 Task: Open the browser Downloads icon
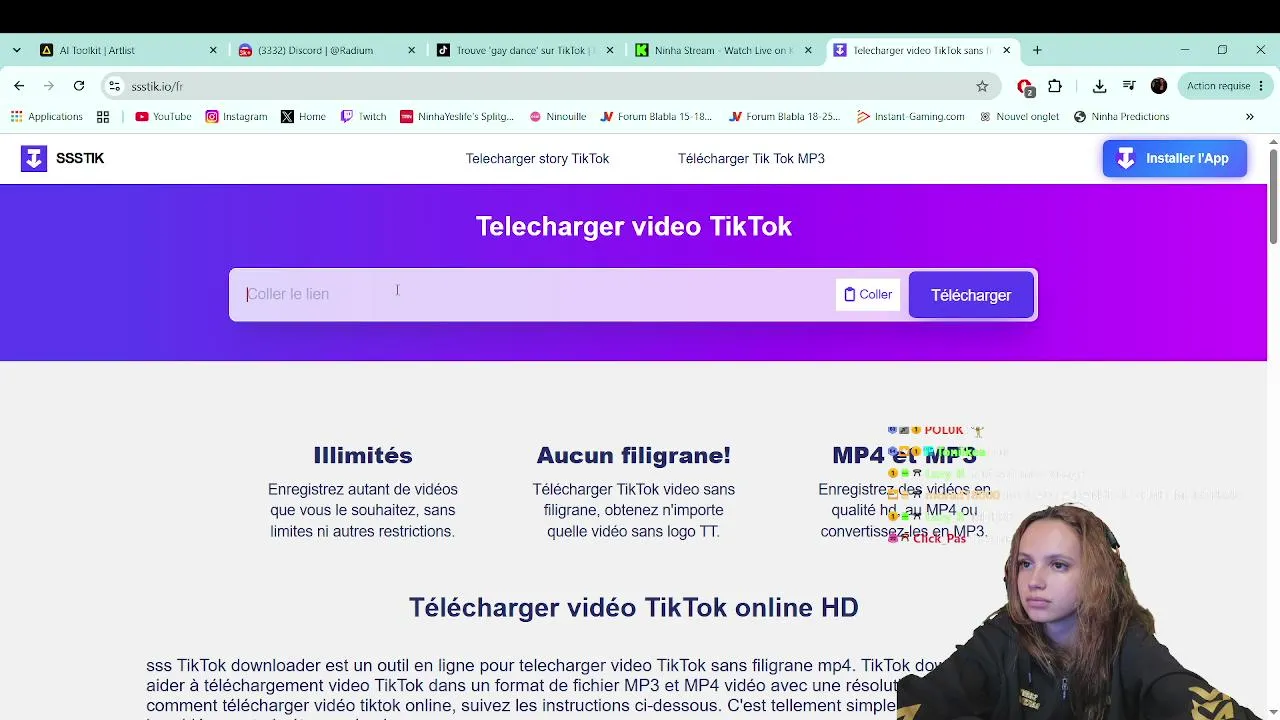[1099, 86]
